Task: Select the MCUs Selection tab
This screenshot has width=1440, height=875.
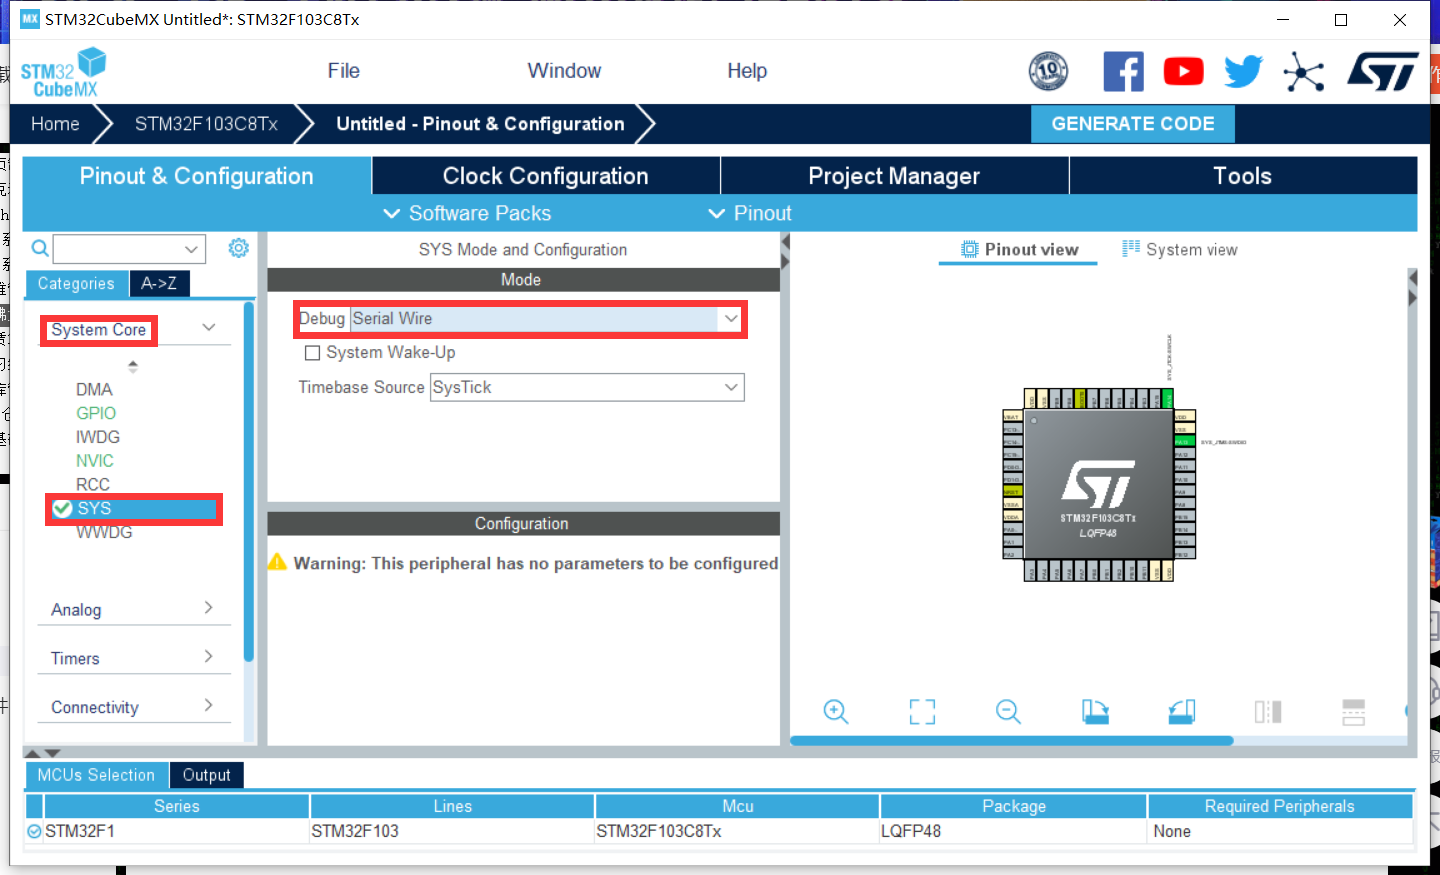Action: (x=96, y=775)
